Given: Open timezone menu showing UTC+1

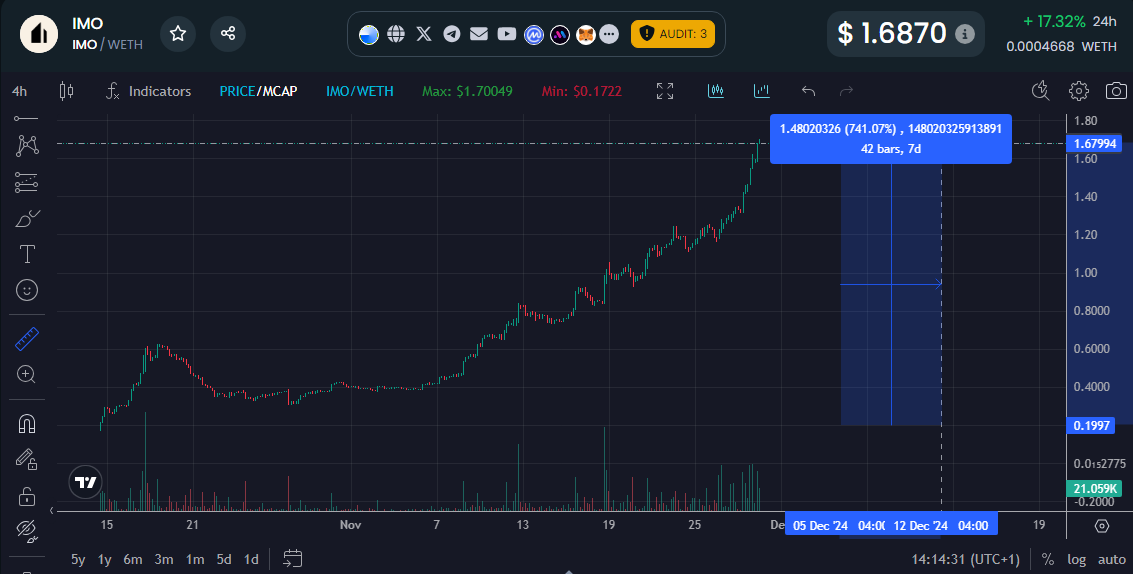Looking at the screenshot, I should point(966,559).
